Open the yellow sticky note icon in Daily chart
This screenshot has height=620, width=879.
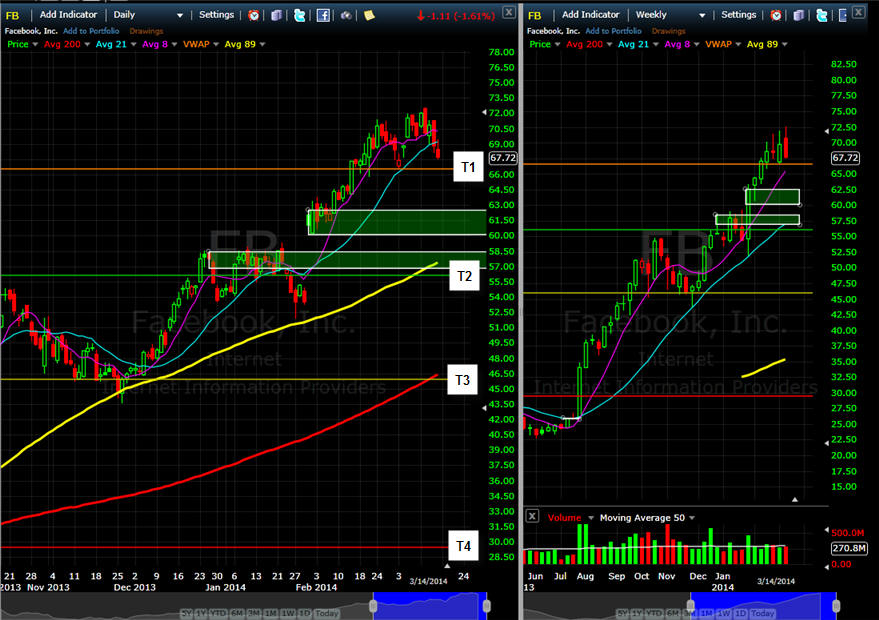(x=369, y=15)
